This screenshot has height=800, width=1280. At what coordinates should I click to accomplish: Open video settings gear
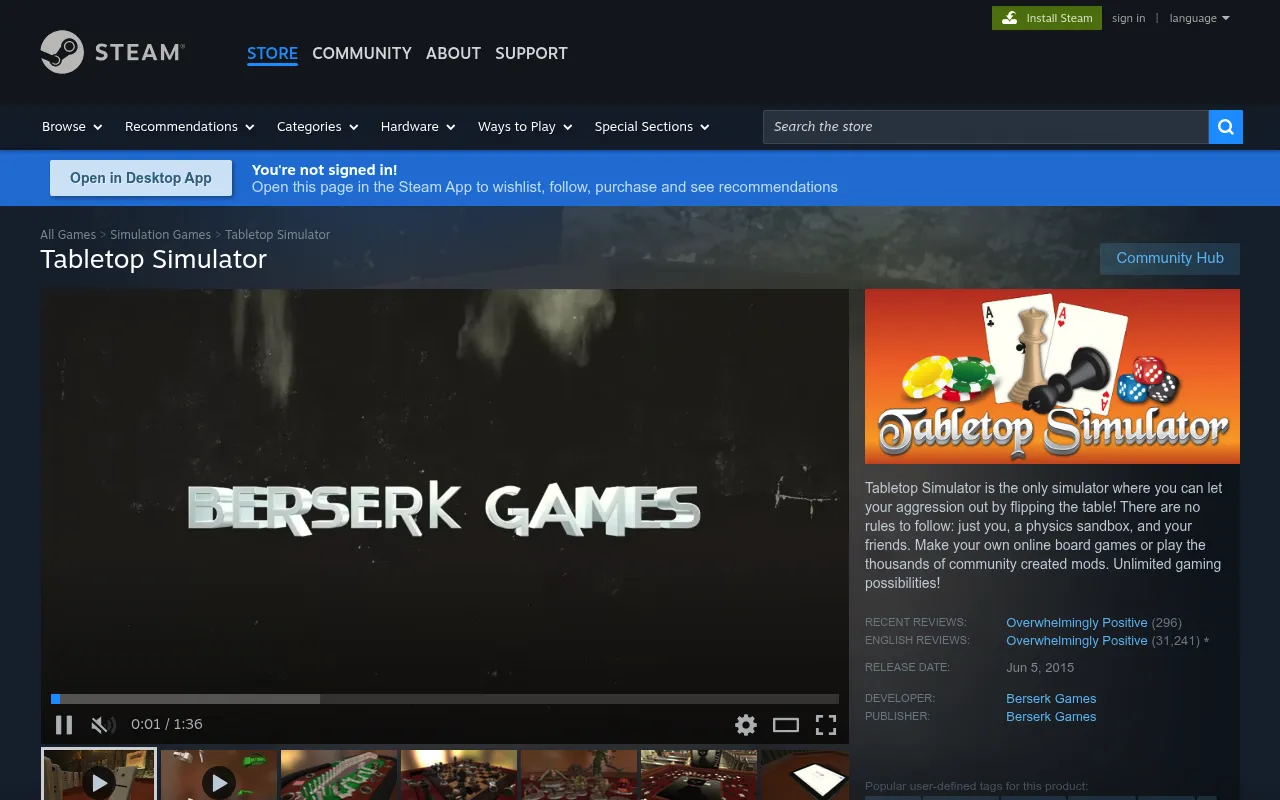[x=746, y=725]
